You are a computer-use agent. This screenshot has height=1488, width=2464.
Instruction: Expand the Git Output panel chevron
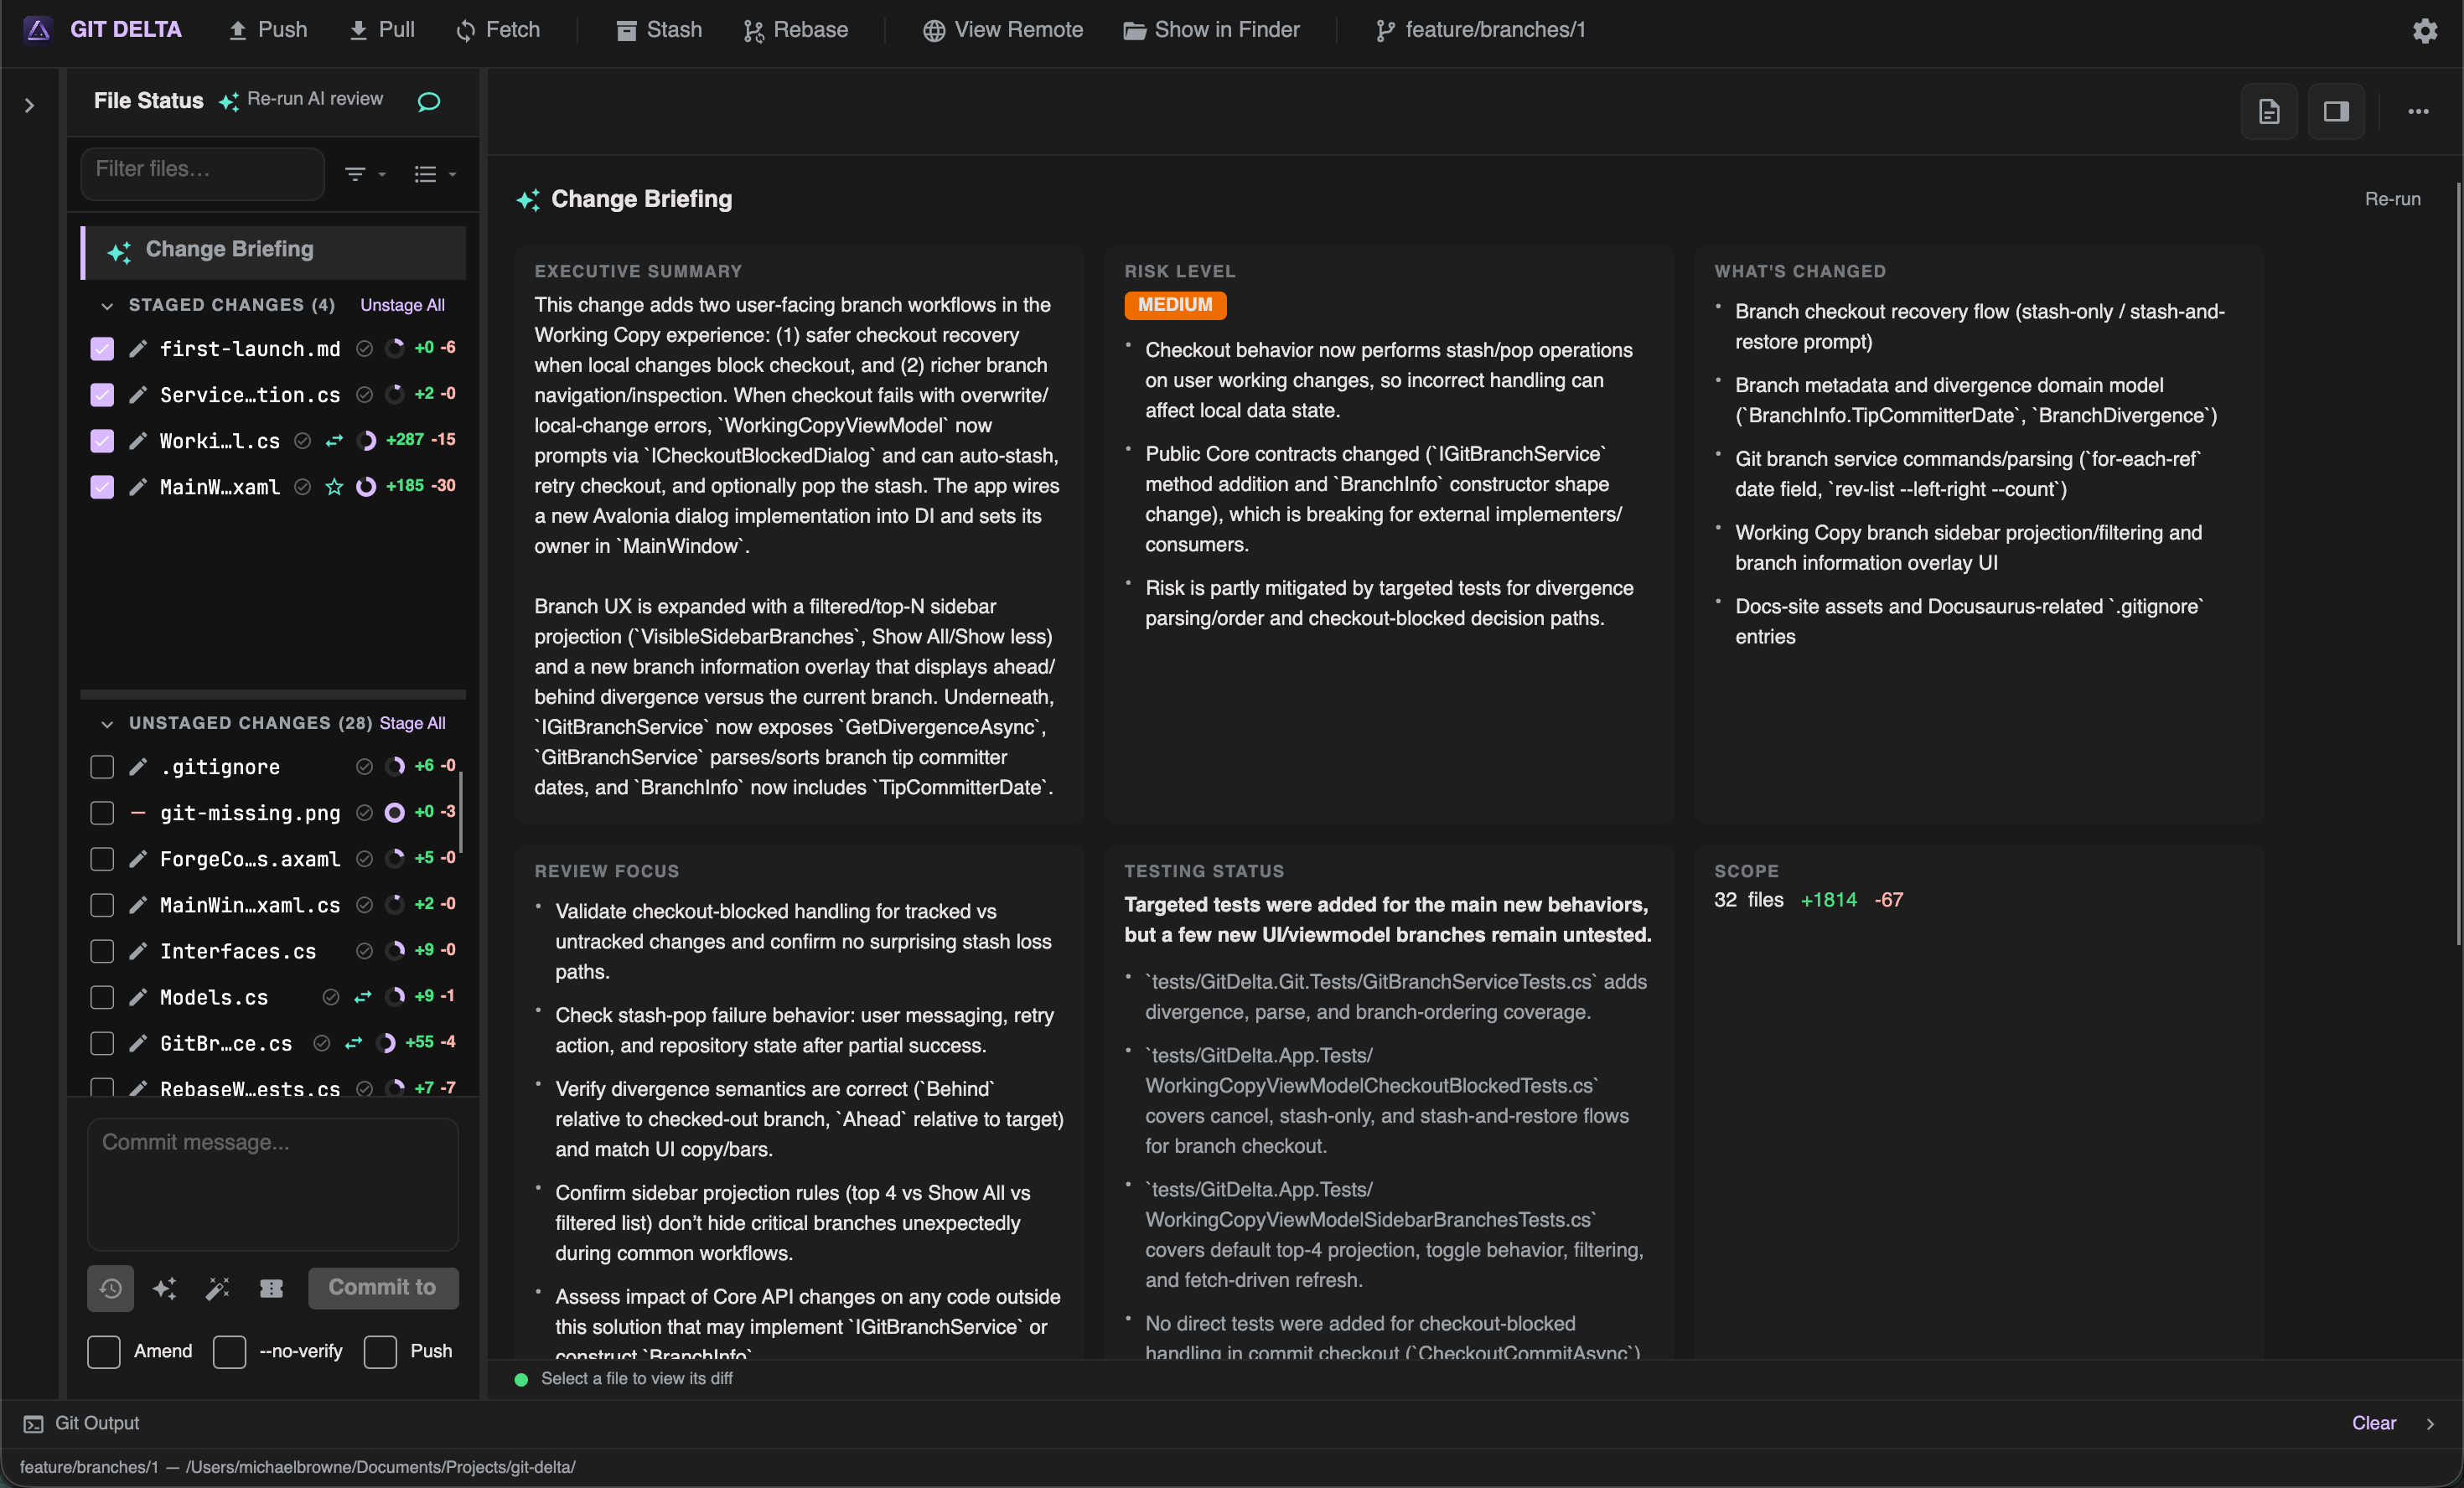(2430, 1424)
